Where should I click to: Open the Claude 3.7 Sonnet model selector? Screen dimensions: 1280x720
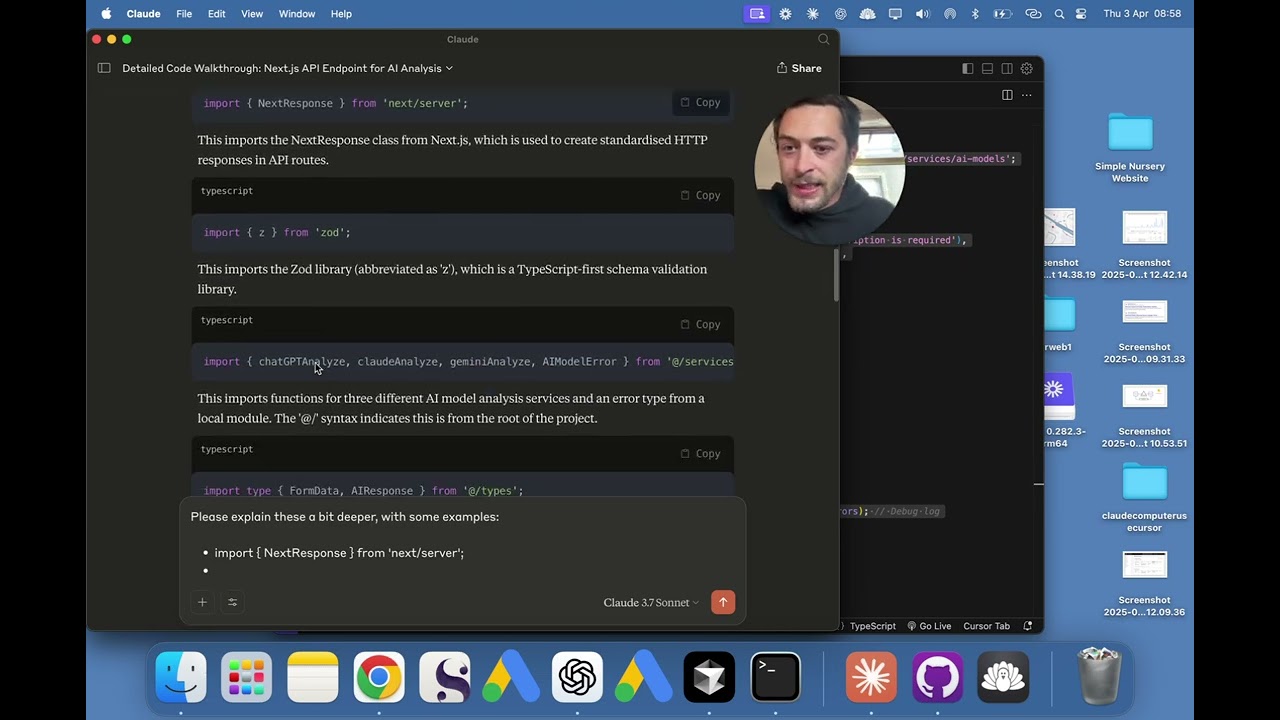coord(651,602)
